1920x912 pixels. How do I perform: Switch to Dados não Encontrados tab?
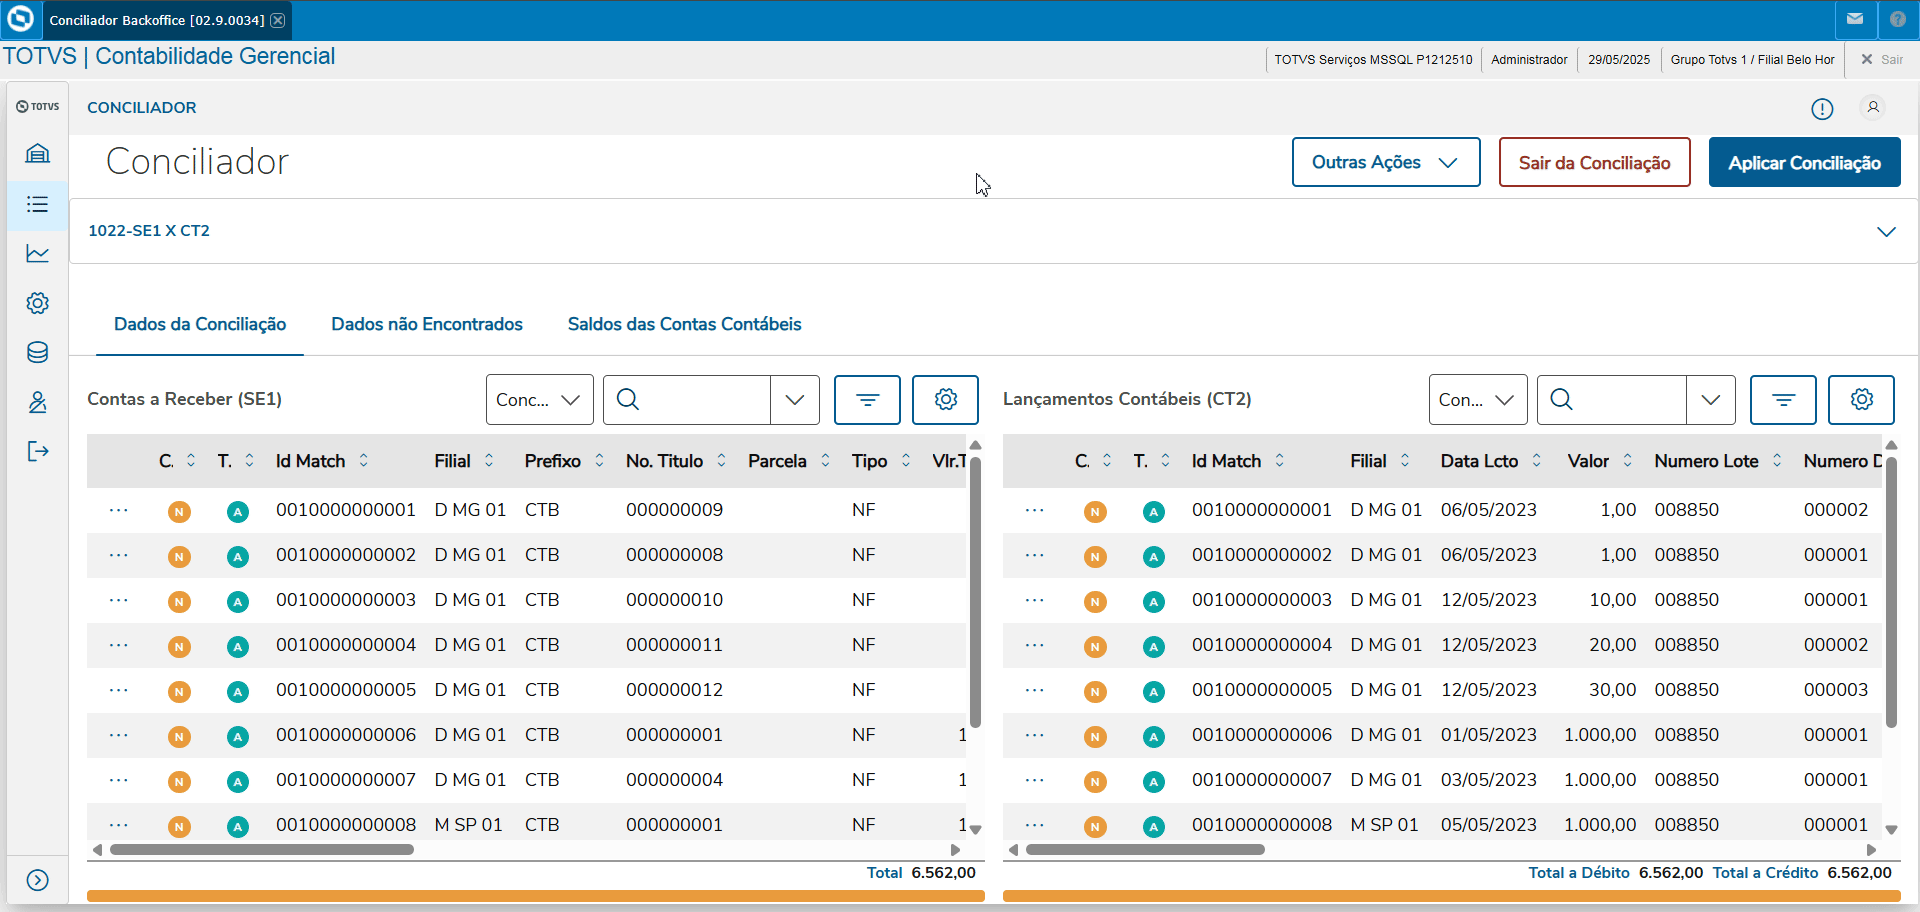tap(427, 324)
